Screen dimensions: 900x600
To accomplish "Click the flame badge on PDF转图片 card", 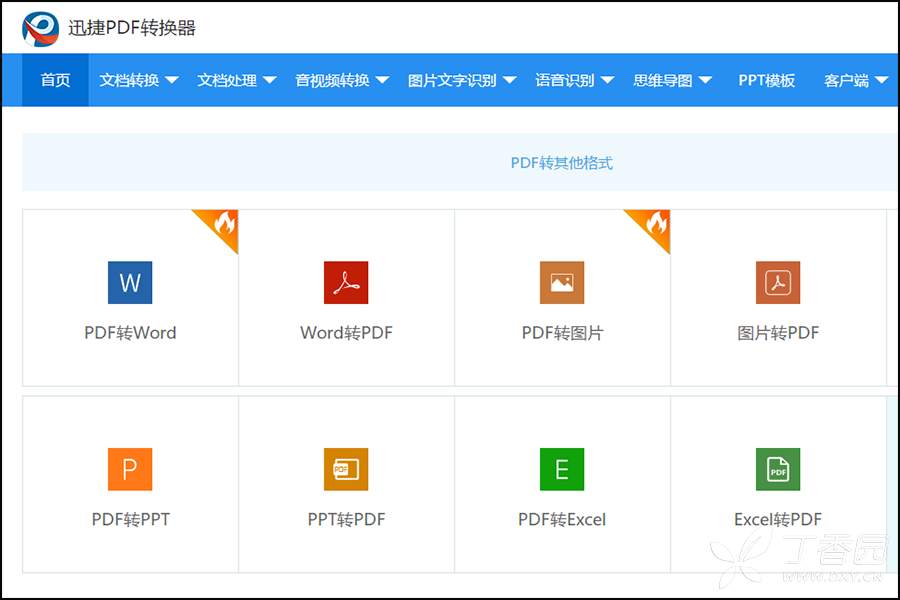I will pos(655,224).
